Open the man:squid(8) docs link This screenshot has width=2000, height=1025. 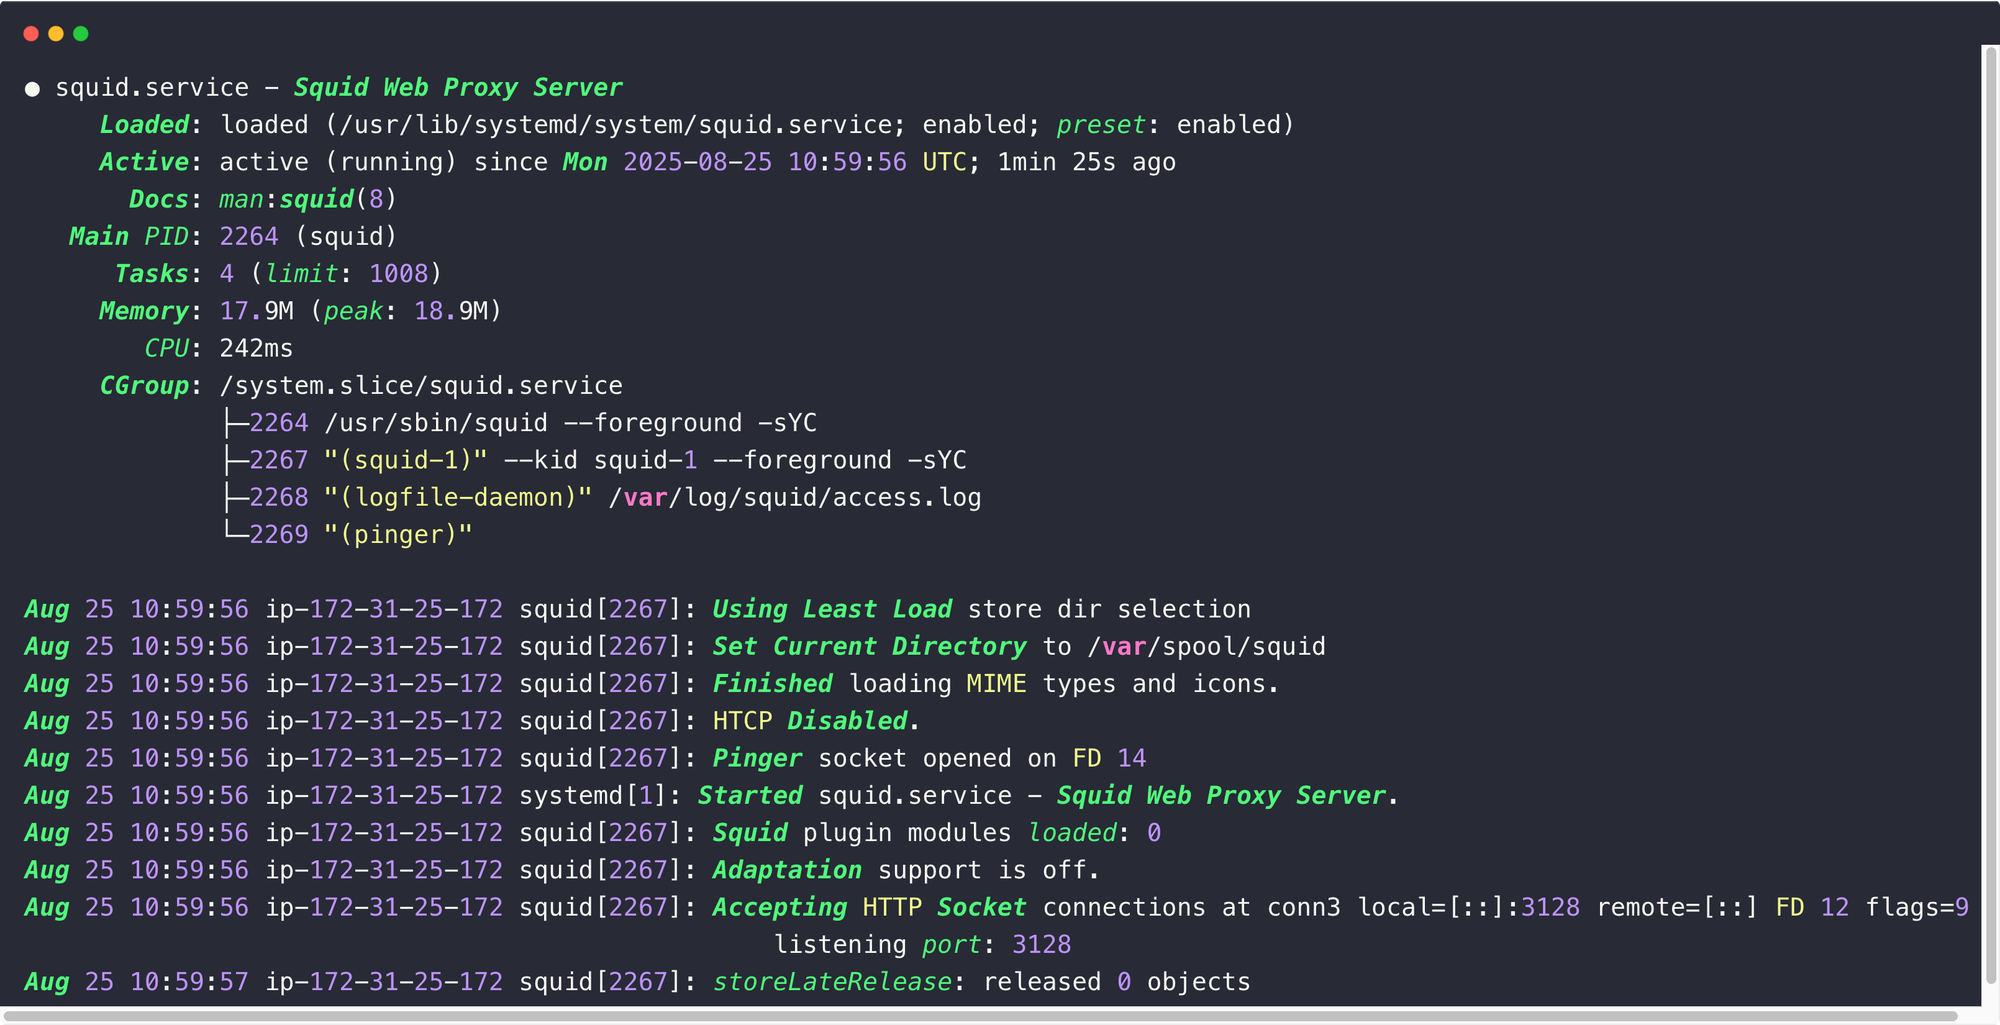308,199
